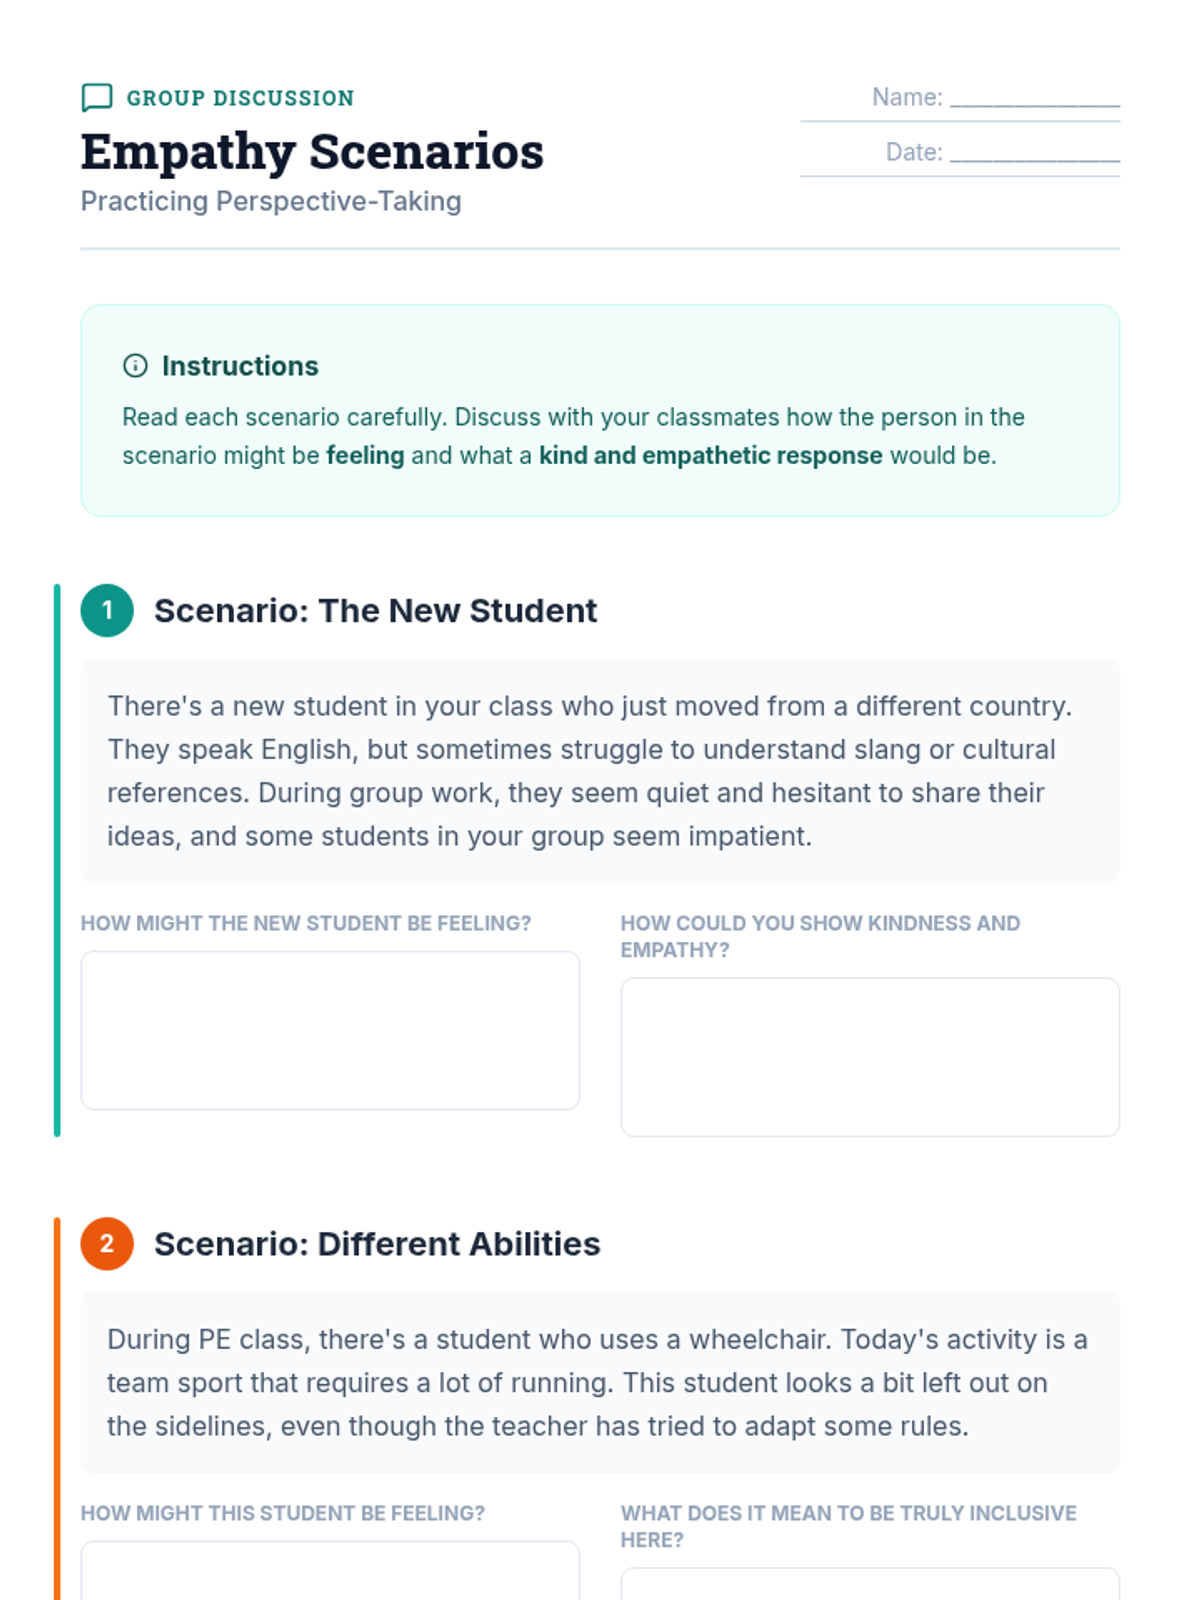Click the Practicing Perspective-Taking subtitle
The width and height of the screenshot is (1200, 1600).
coord(271,202)
